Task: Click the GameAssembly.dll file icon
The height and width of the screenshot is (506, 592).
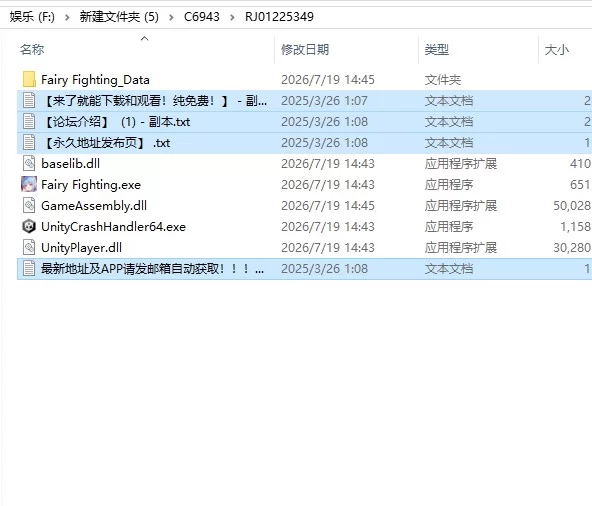Action: click(x=29, y=205)
